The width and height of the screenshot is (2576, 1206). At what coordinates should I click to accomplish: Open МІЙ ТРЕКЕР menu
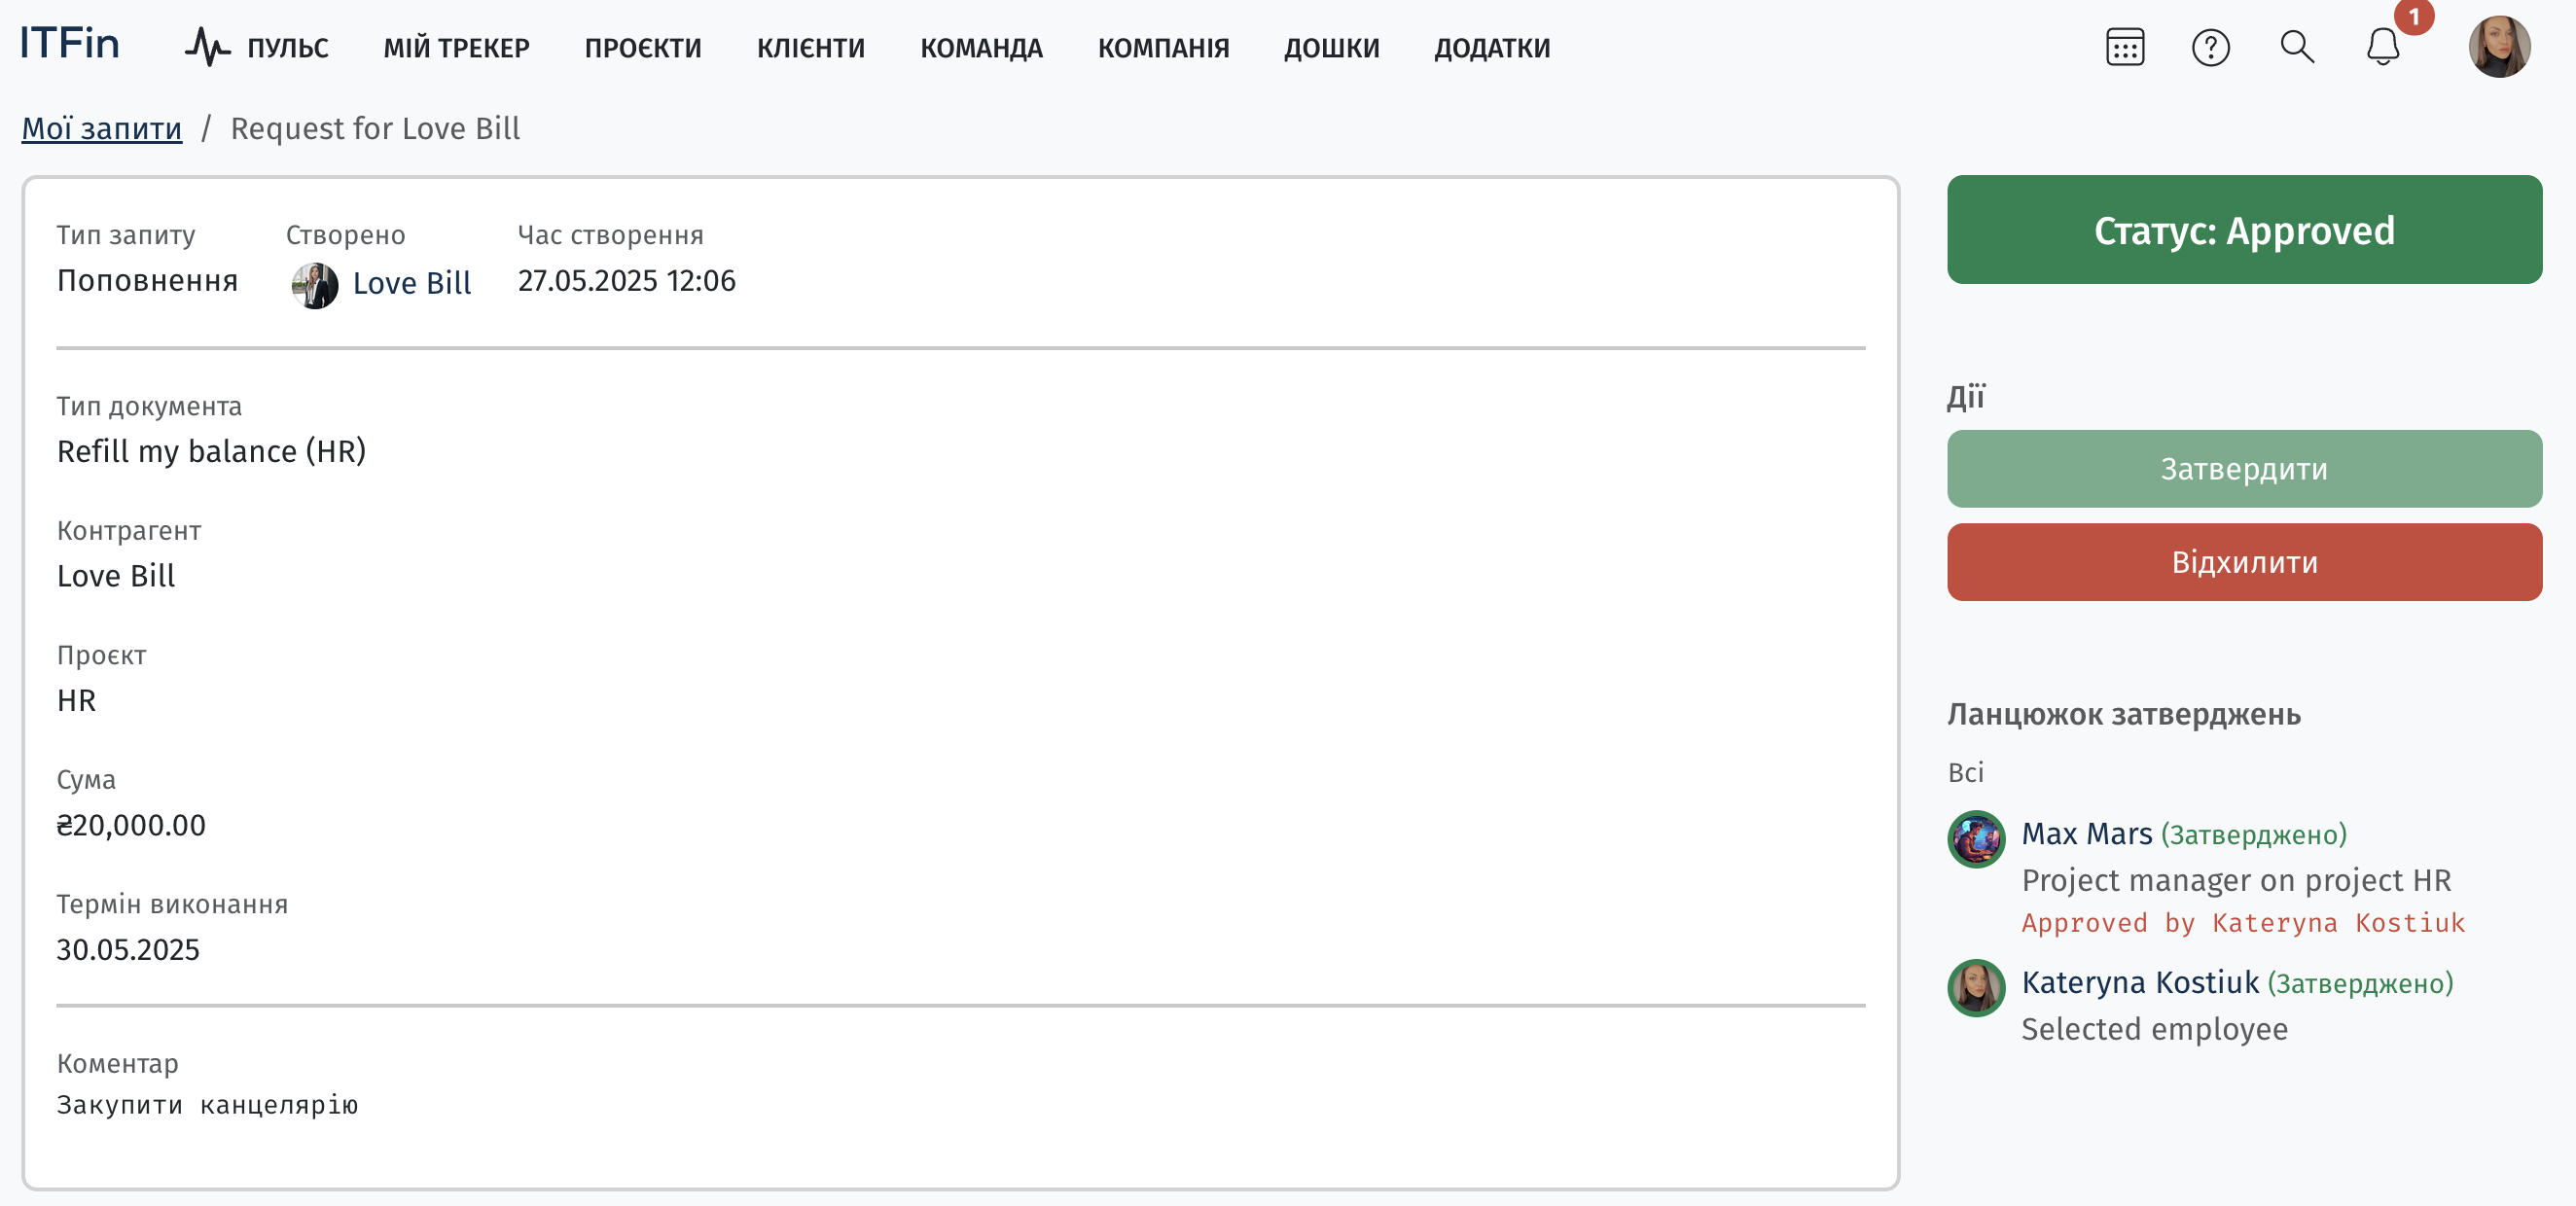[x=457, y=48]
